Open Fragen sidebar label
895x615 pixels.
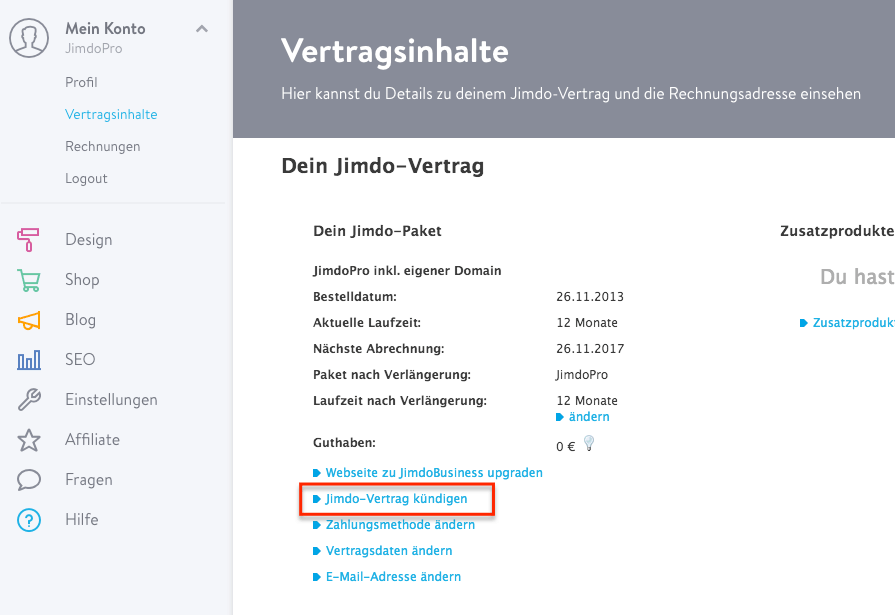(88, 480)
